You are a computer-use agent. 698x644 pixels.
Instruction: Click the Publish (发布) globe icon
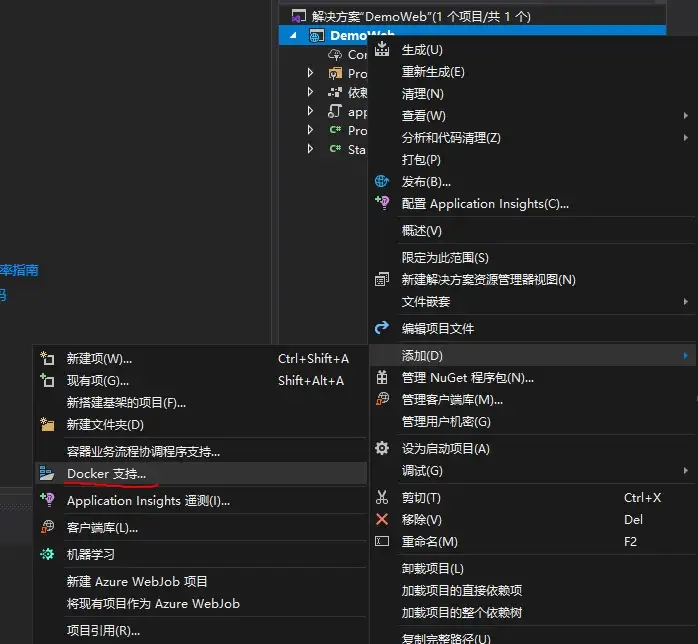[x=382, y=181]
